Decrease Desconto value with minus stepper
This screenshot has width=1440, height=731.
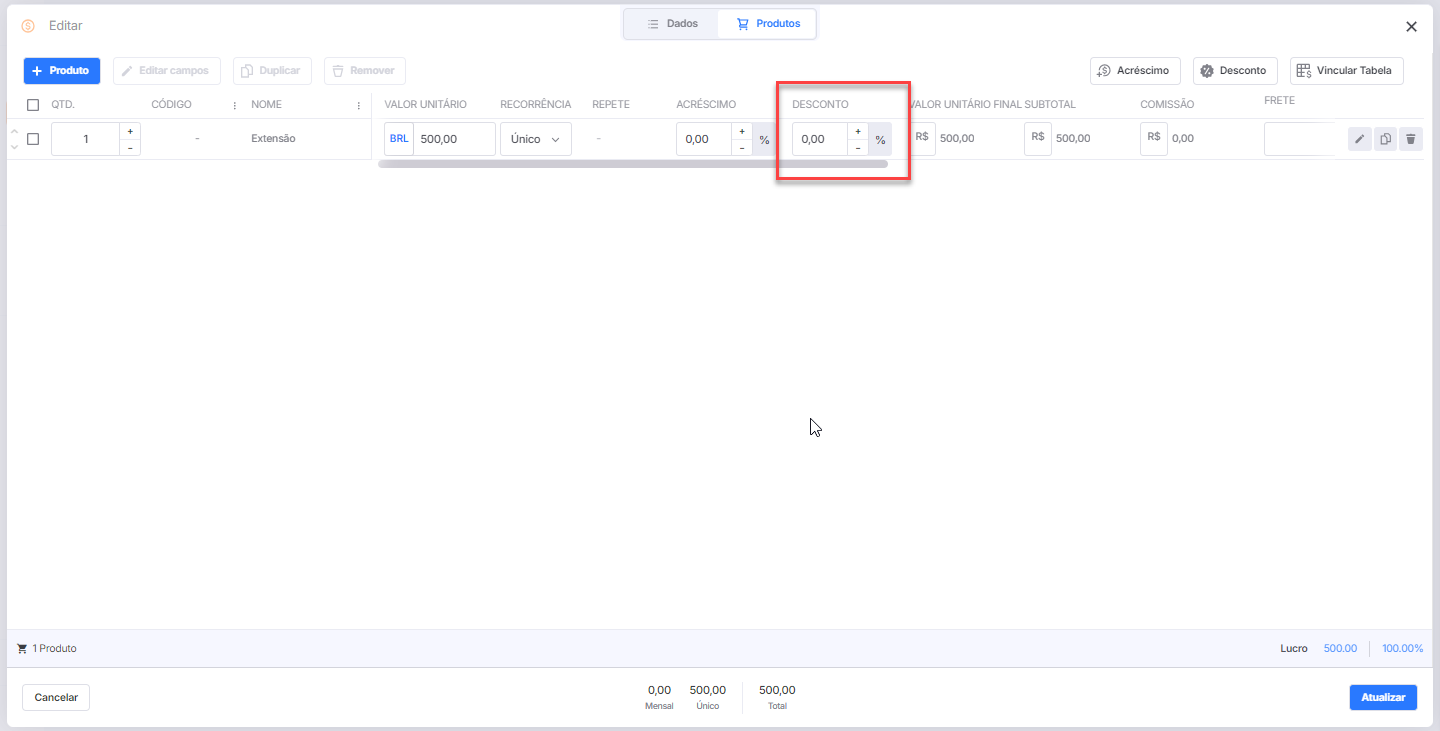857,147
